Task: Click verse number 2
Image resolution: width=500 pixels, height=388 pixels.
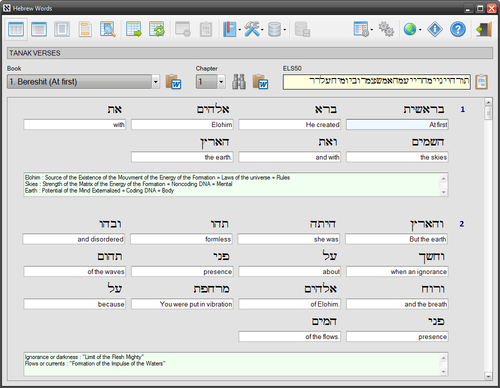Action: pyautogui.click(x=462, y=224)
